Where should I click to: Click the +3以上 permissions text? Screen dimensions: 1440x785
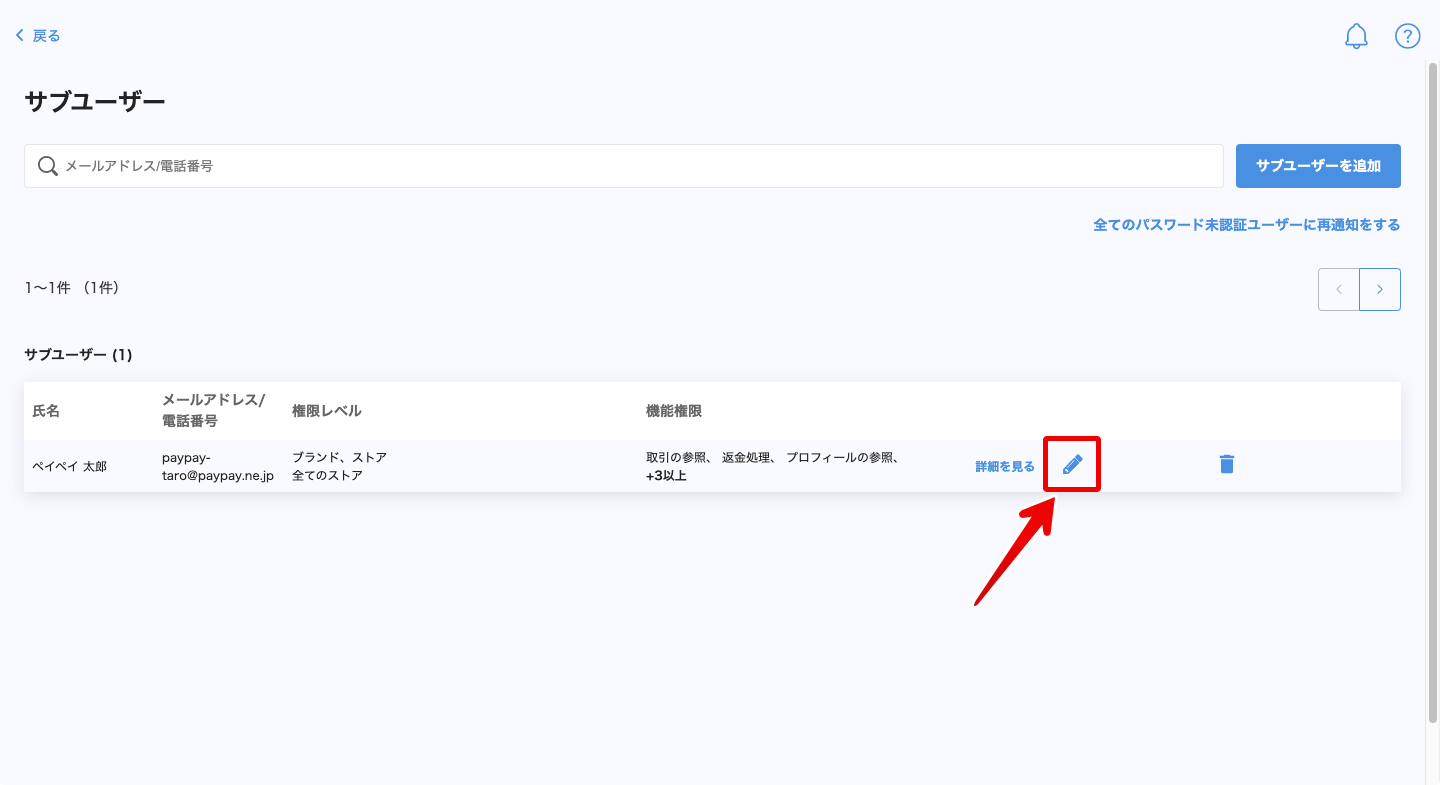[666, 476]
